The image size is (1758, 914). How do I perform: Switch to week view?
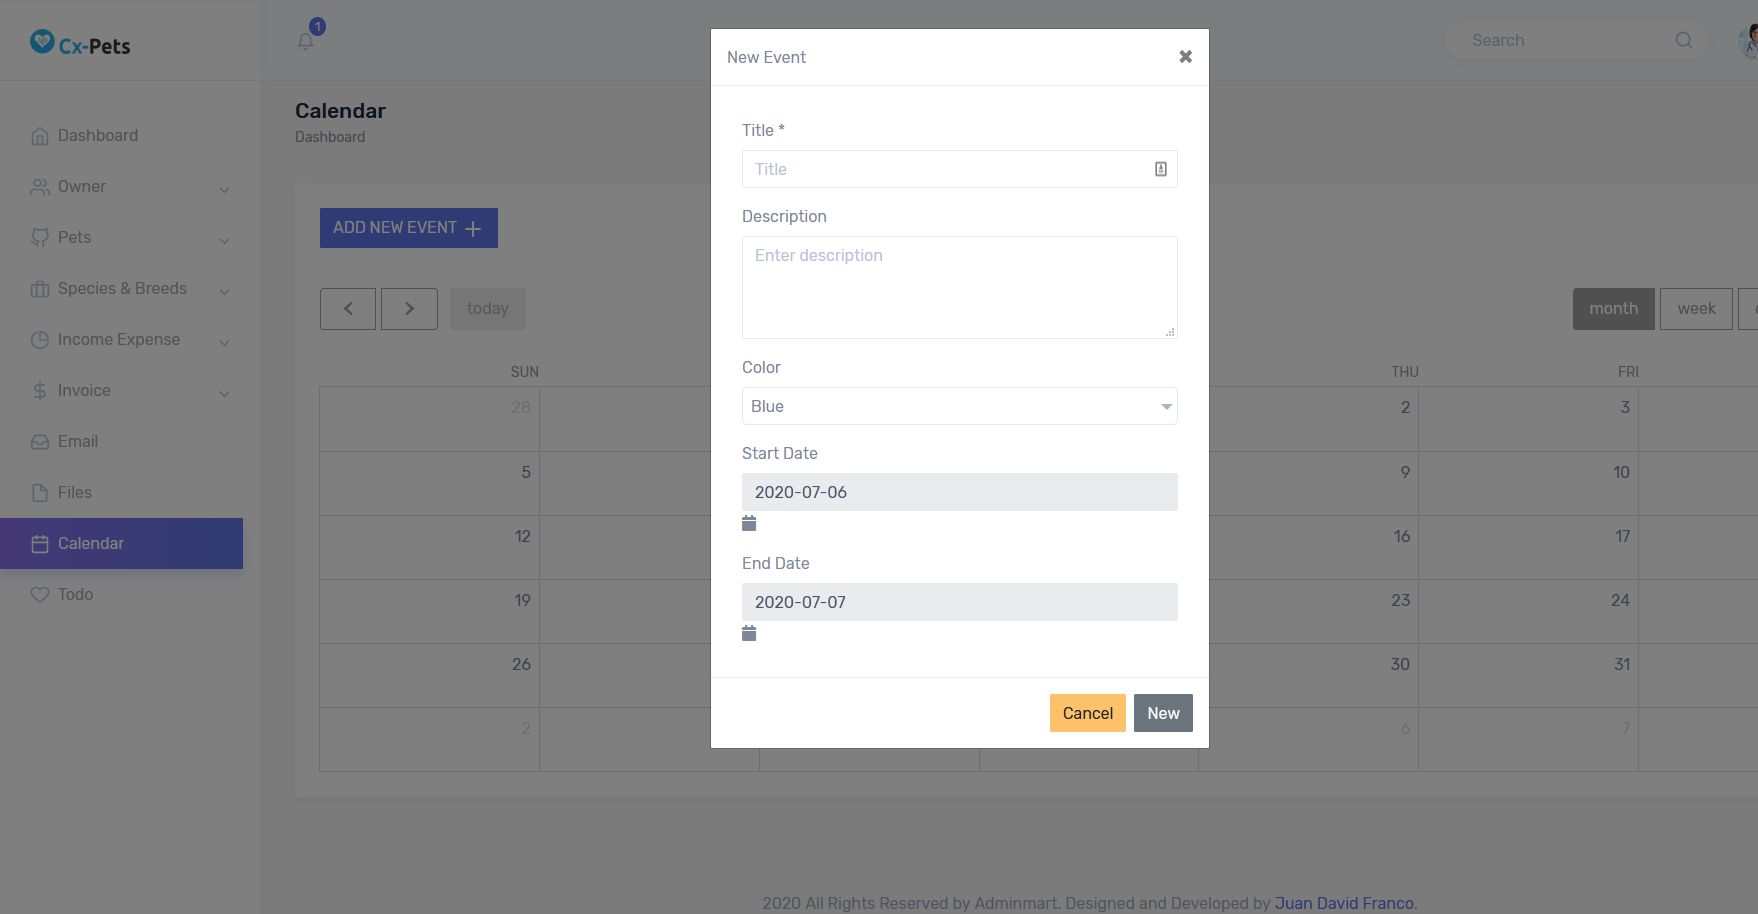tap(1696, 309)
